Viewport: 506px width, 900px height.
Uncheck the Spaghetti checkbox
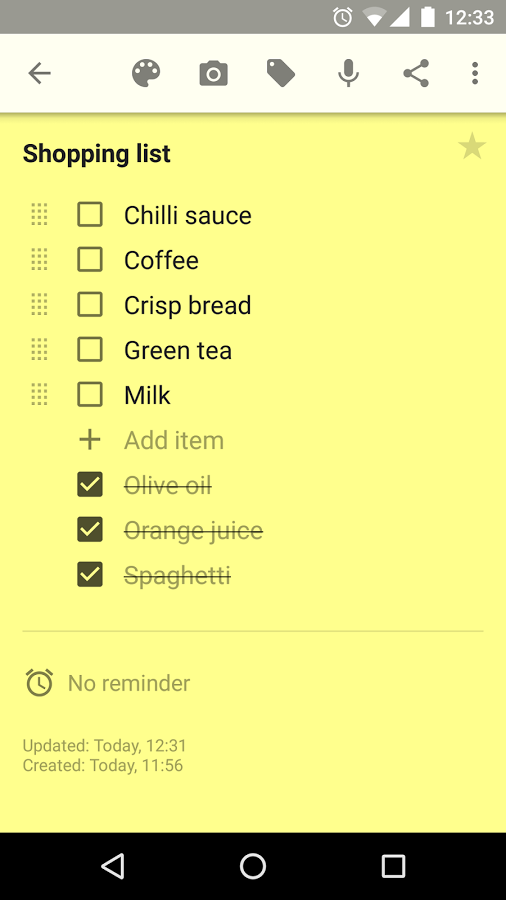click(90, 575)
